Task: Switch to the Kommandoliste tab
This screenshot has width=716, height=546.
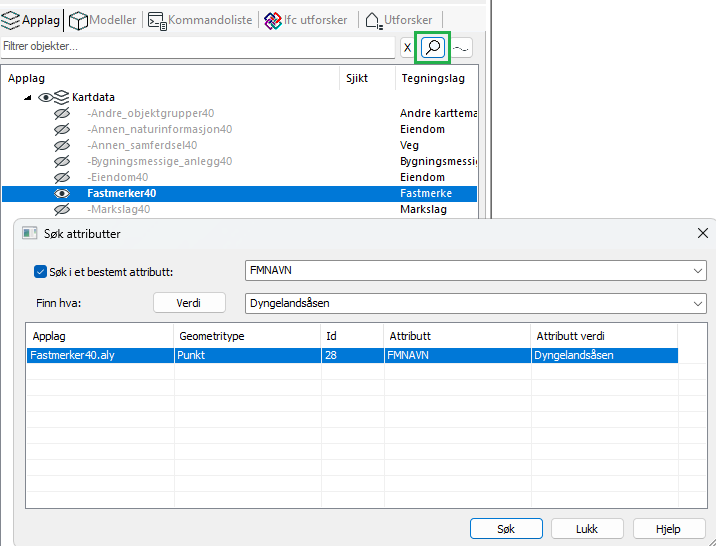Action: 198,20
